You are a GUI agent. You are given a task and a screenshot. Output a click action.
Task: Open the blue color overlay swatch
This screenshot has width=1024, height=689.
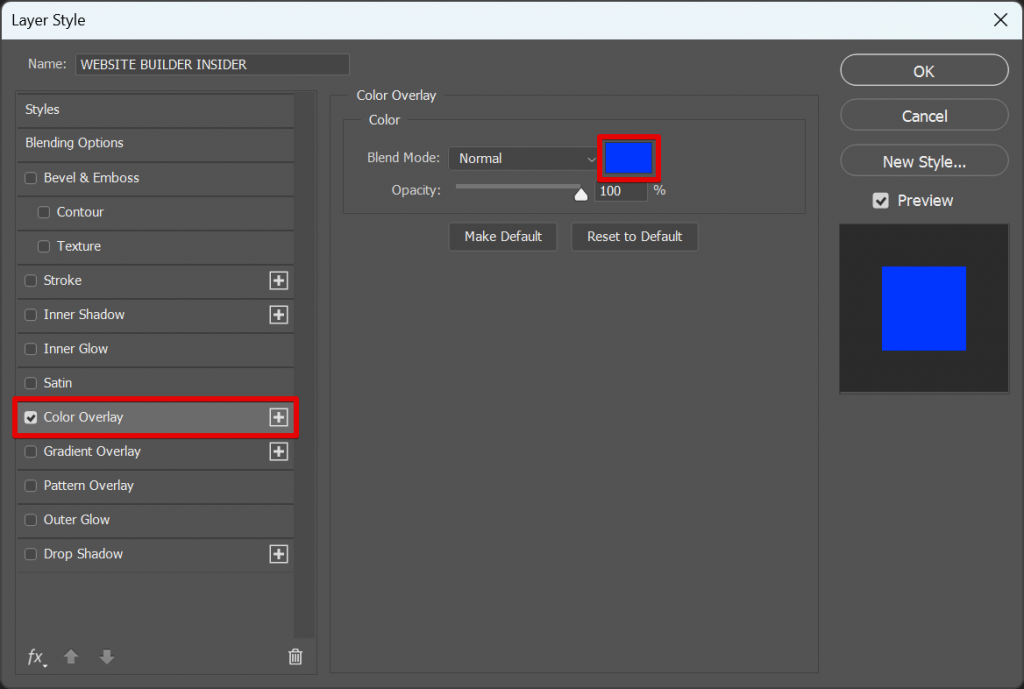tap(629, 158)
